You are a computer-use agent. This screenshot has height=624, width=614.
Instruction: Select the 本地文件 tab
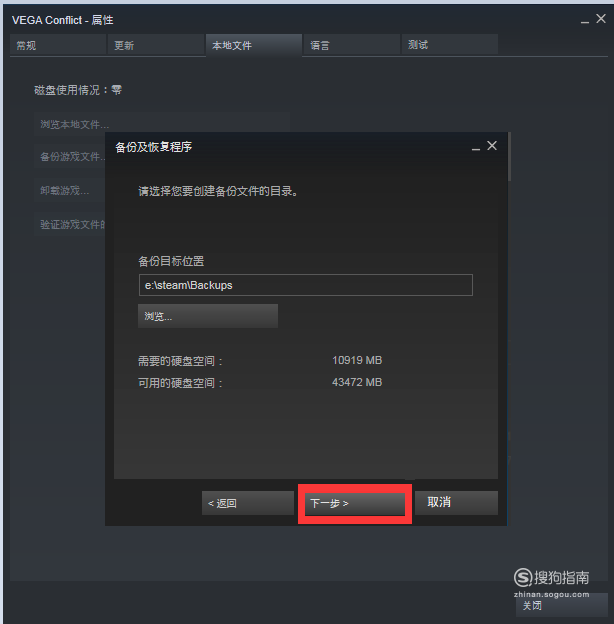(x=254, y=45)
